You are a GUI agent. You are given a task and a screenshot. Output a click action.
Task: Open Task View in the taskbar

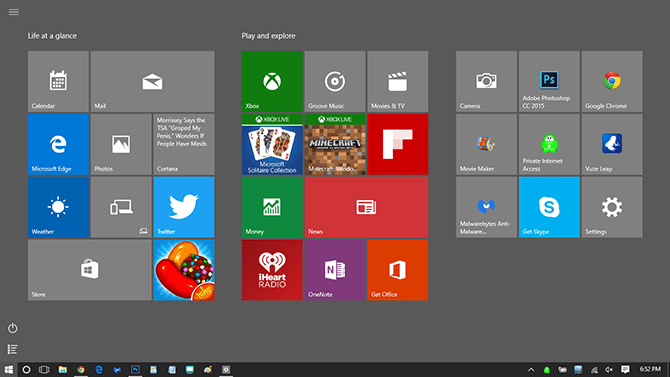[x=44, y=370]
